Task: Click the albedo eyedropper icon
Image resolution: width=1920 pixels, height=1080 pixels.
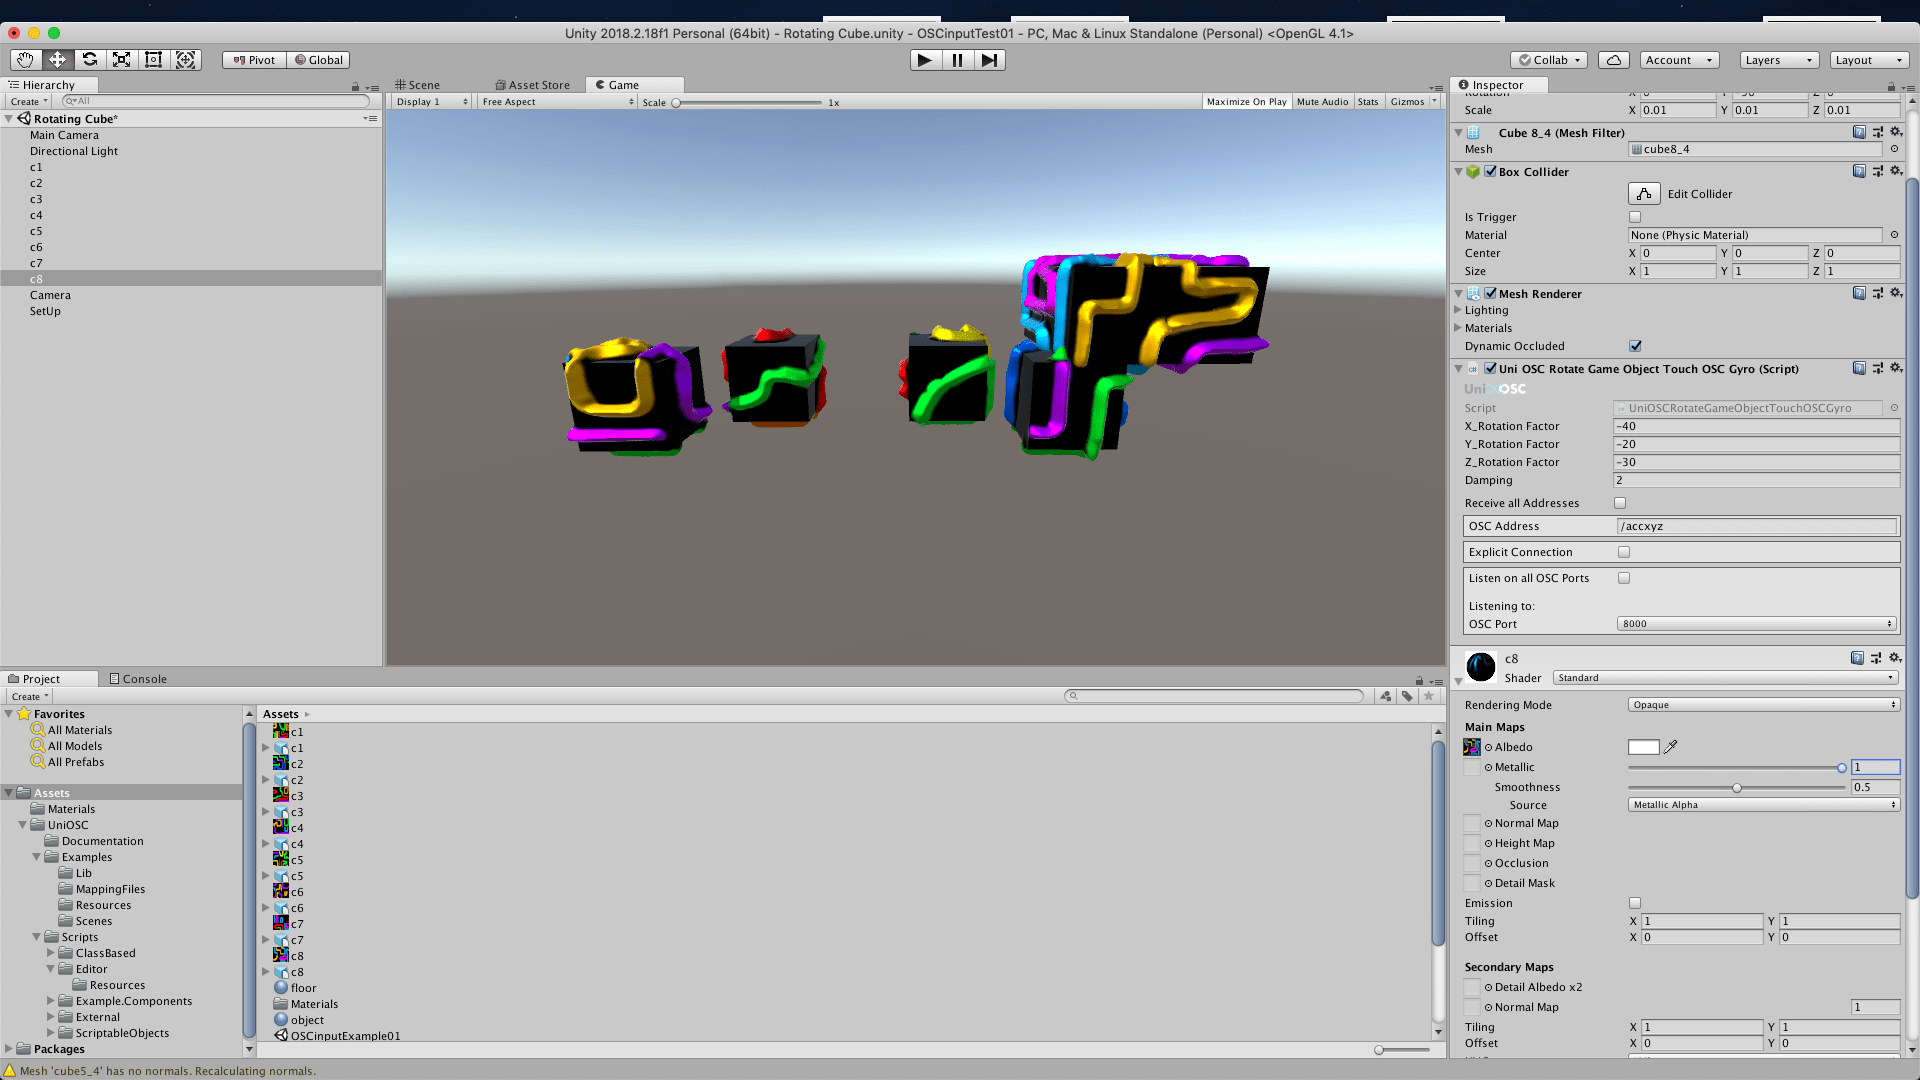Action: pyautogui.click(x=1670, y=747)
